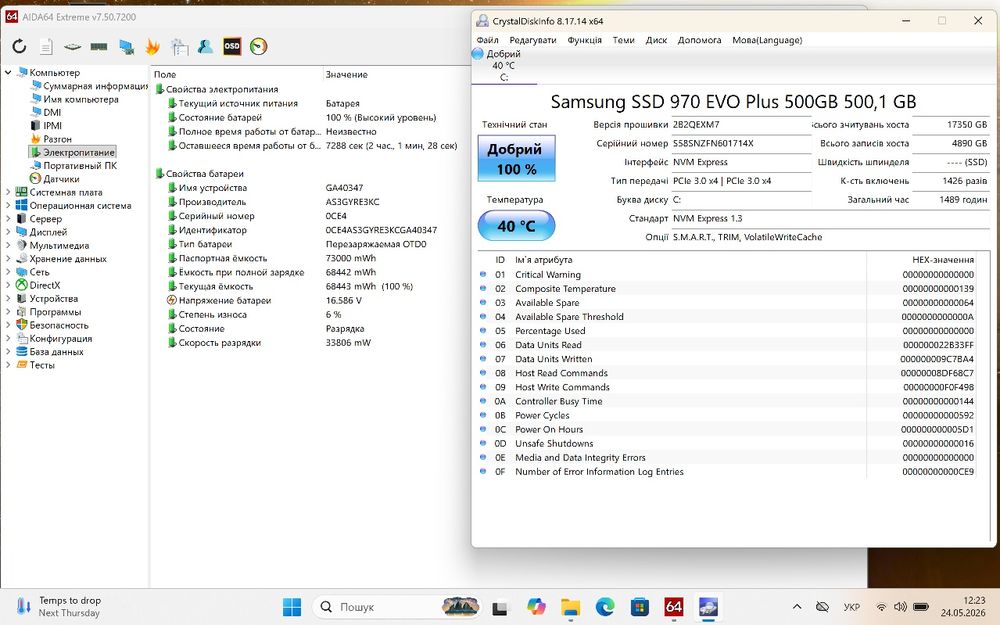The width and height of the screenshot is (1000, 625).
Task: Expand the DirectX tree node
Action: (x=8, y=285)
